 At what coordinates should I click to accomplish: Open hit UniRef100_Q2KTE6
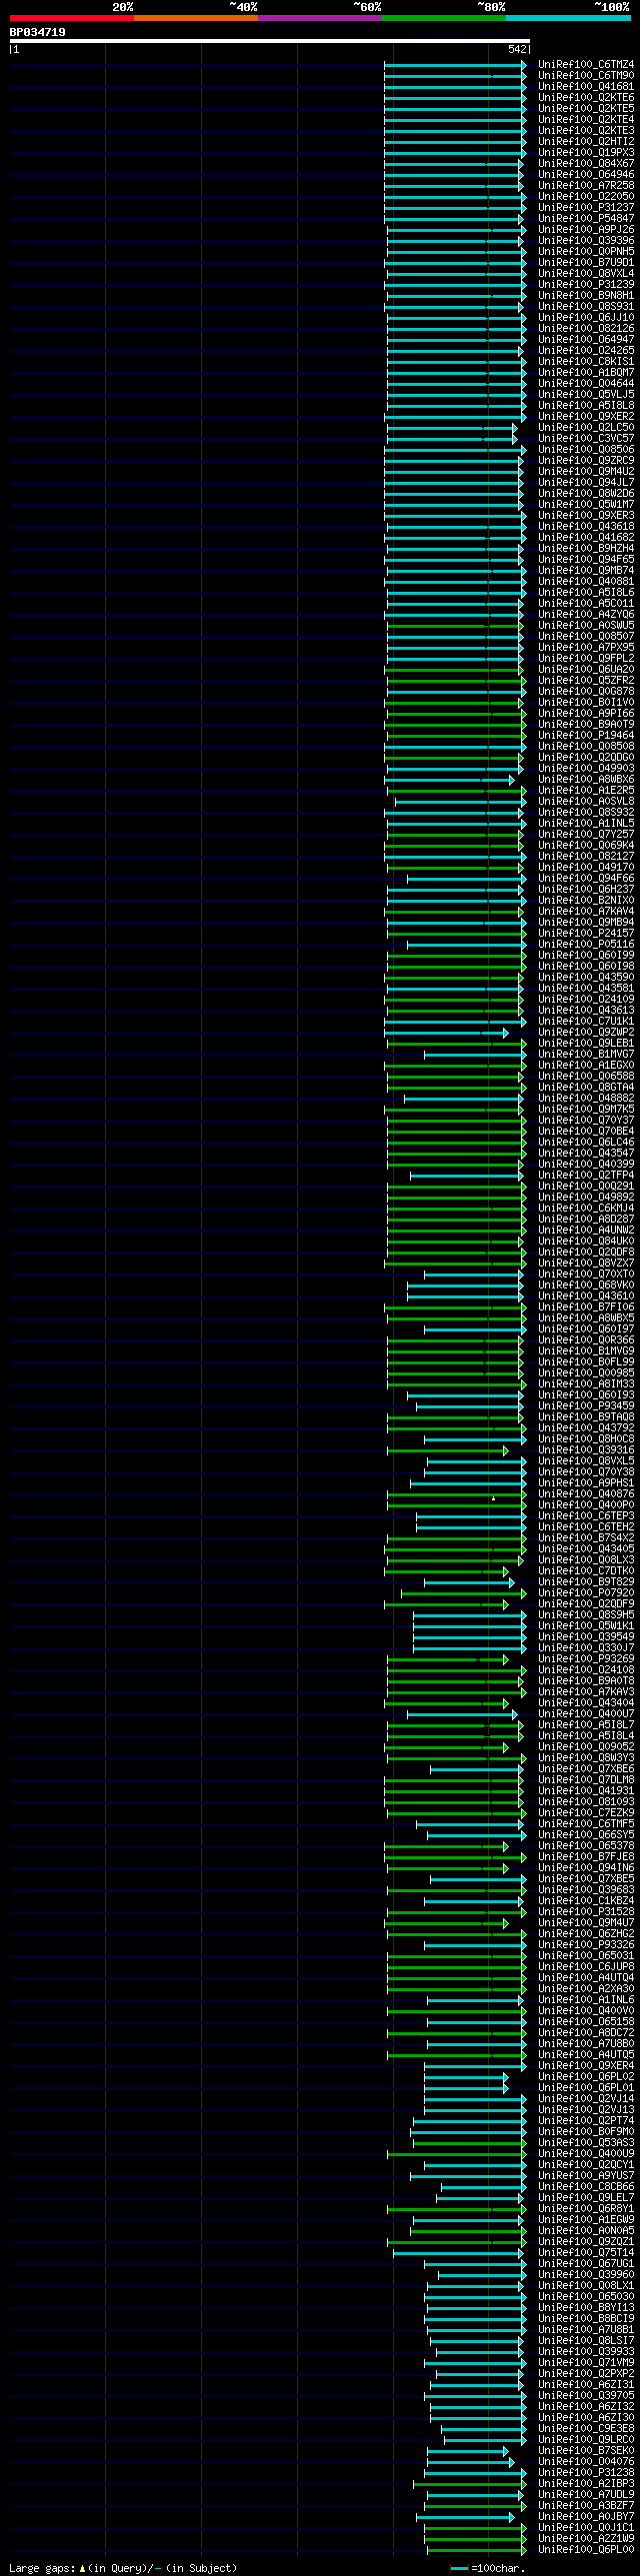pyautogui.click(x=586, y=98)
